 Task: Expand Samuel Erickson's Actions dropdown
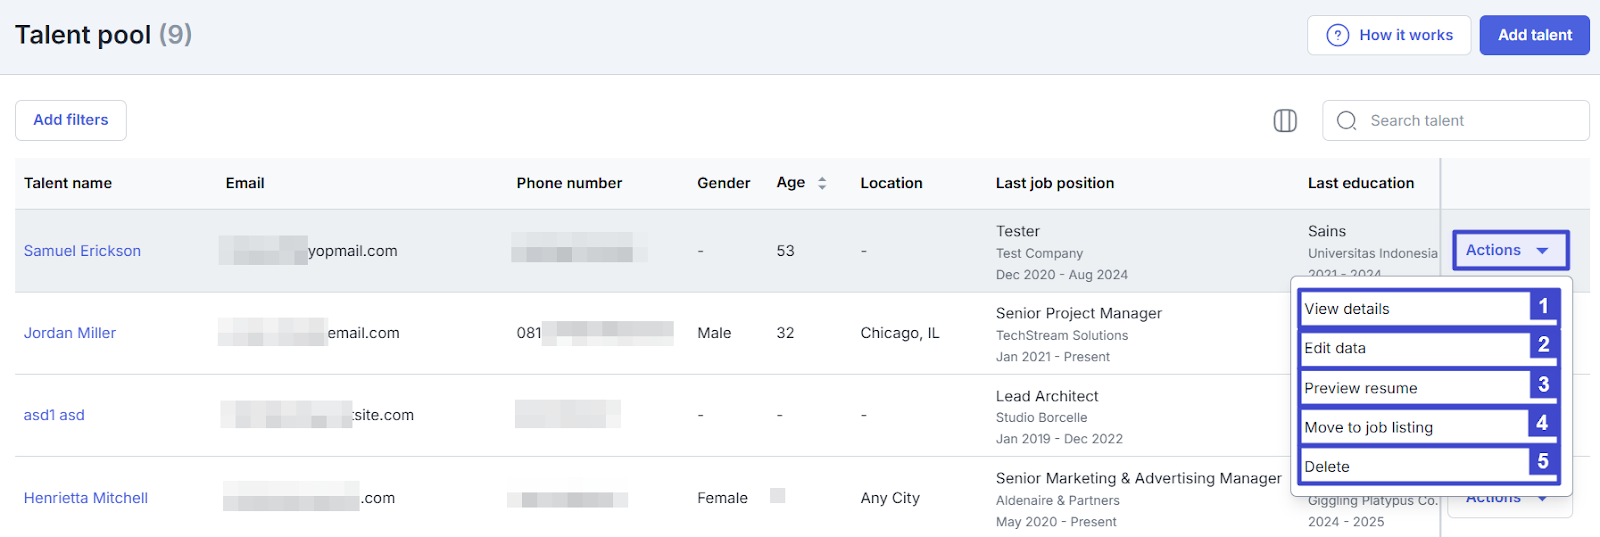point(1509,250)
